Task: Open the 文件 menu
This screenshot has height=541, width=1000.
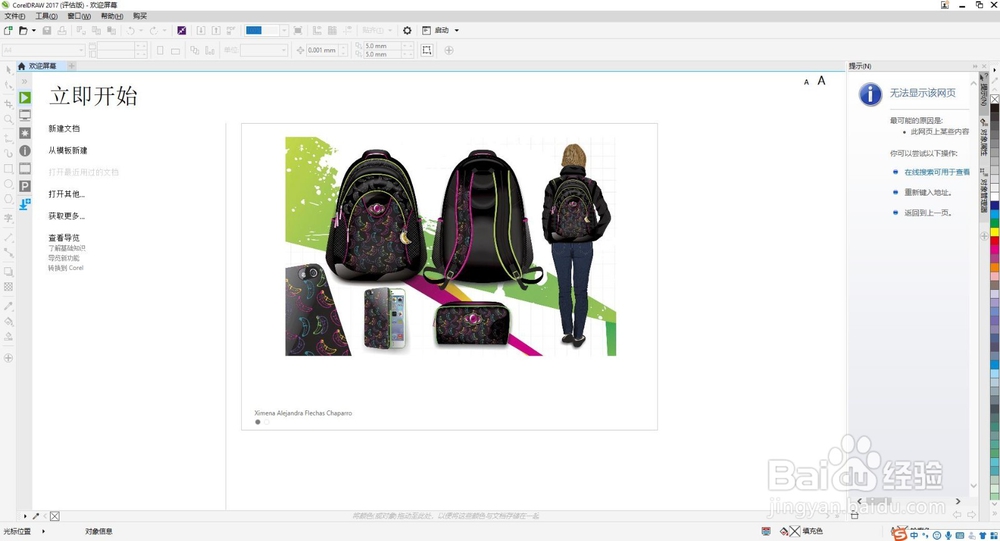Action: coord(15,16)
